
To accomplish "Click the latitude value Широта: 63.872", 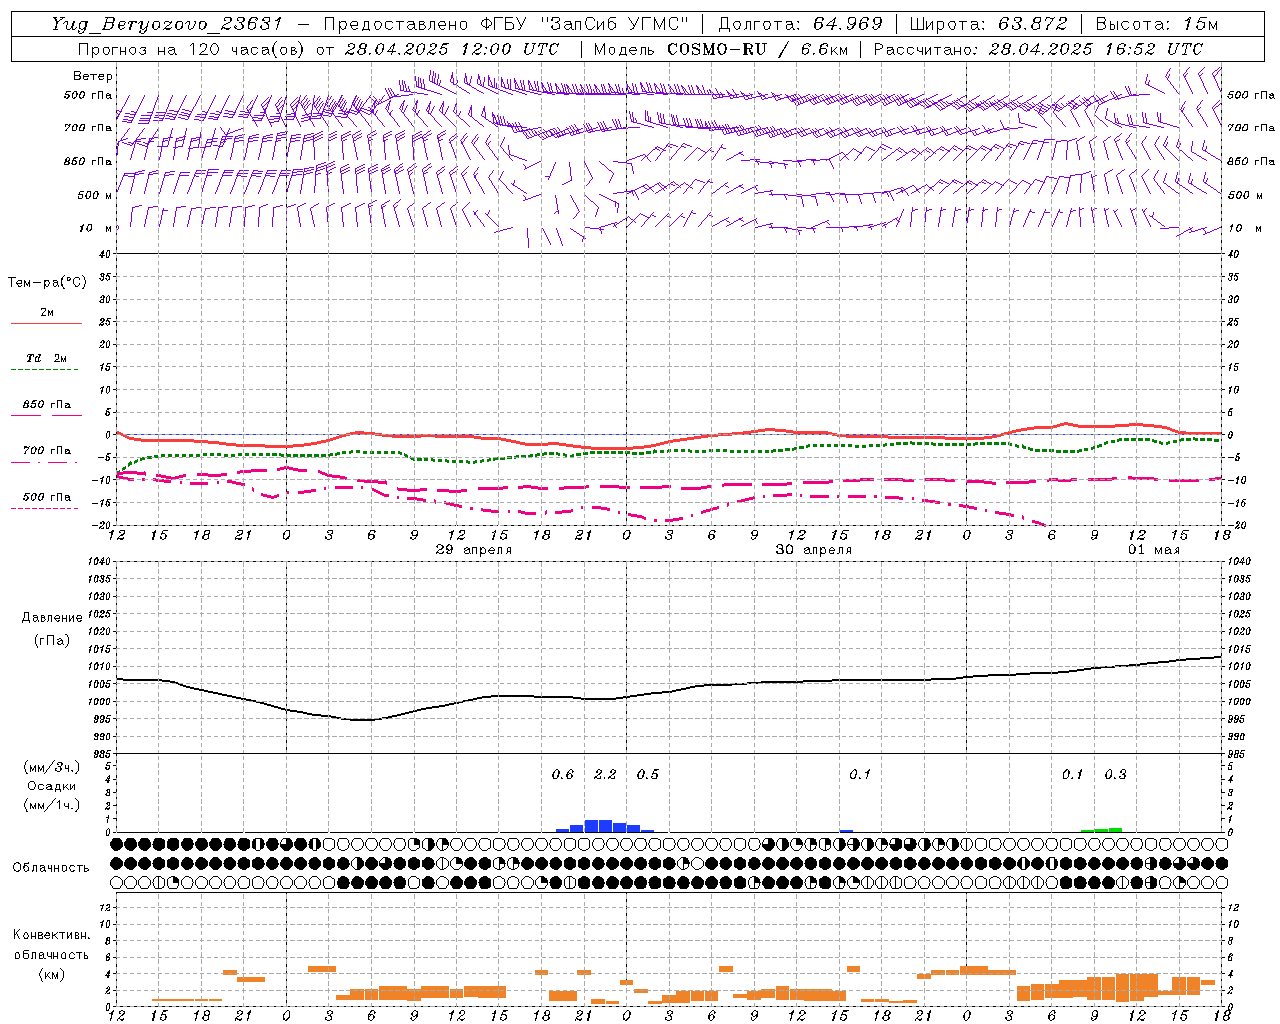I will [x=988, y=24].
